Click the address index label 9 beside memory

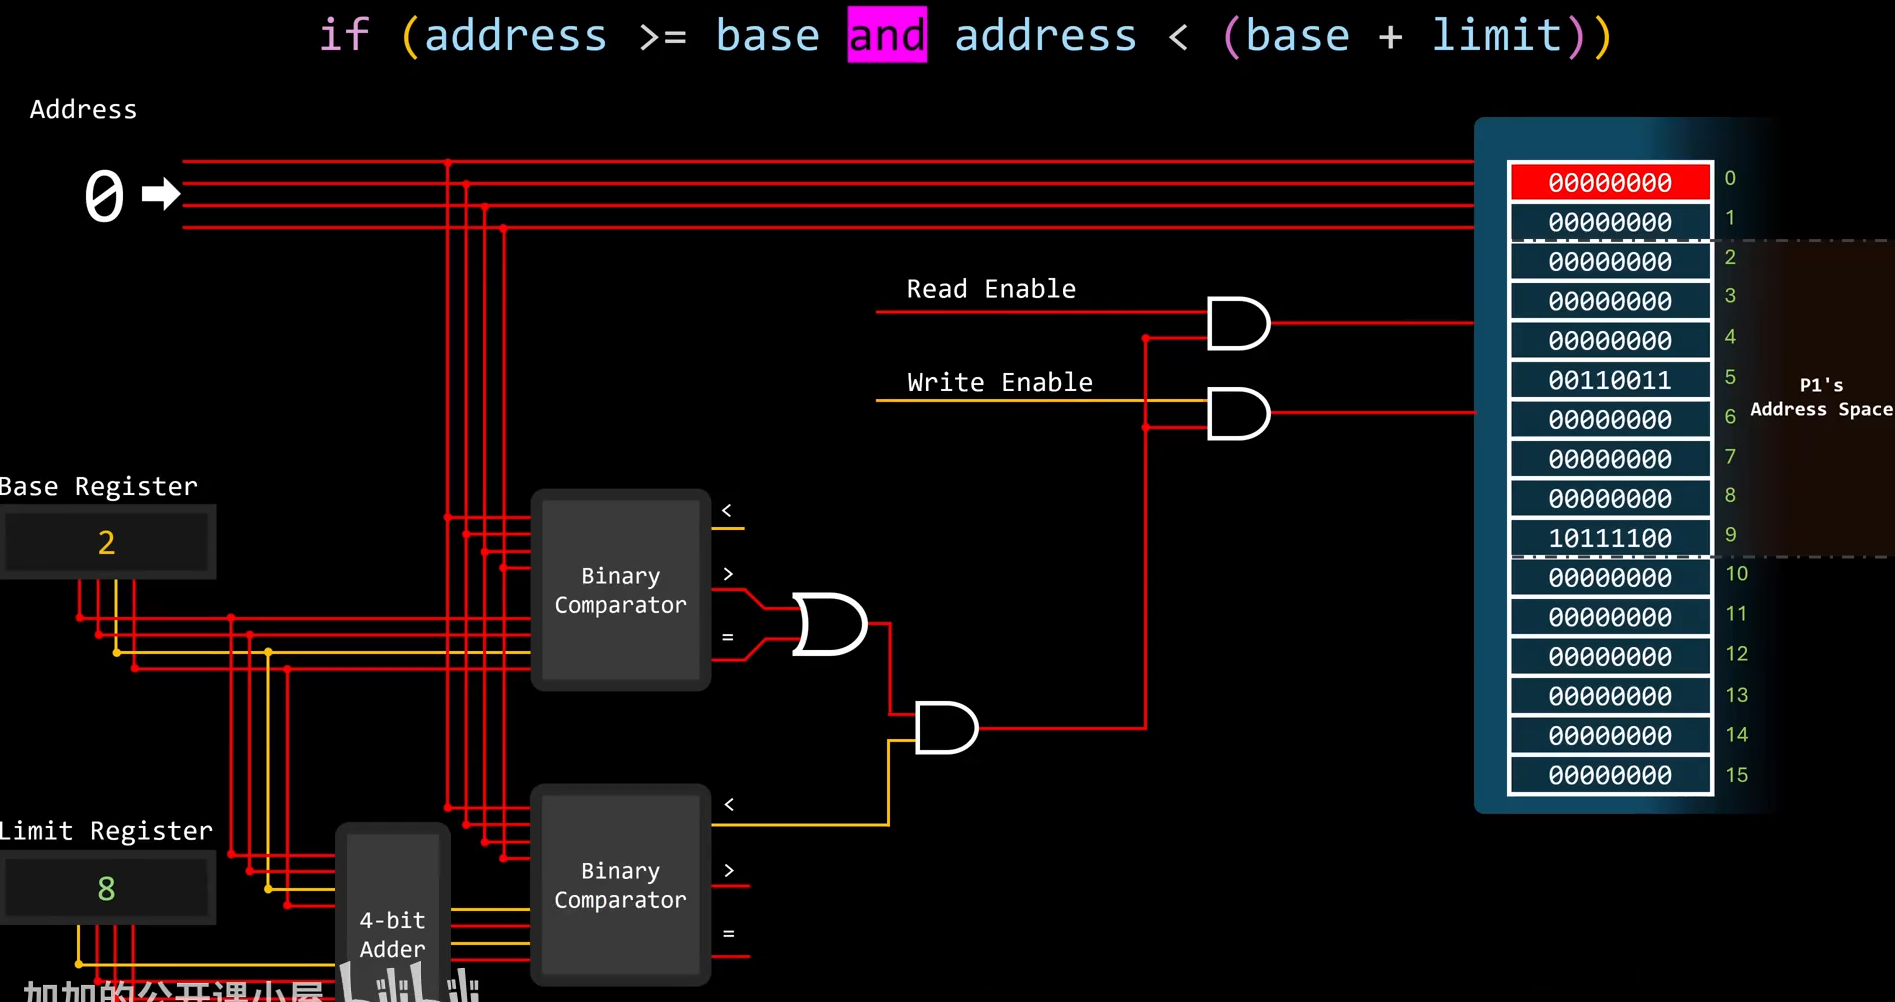tap(1730, 535)
